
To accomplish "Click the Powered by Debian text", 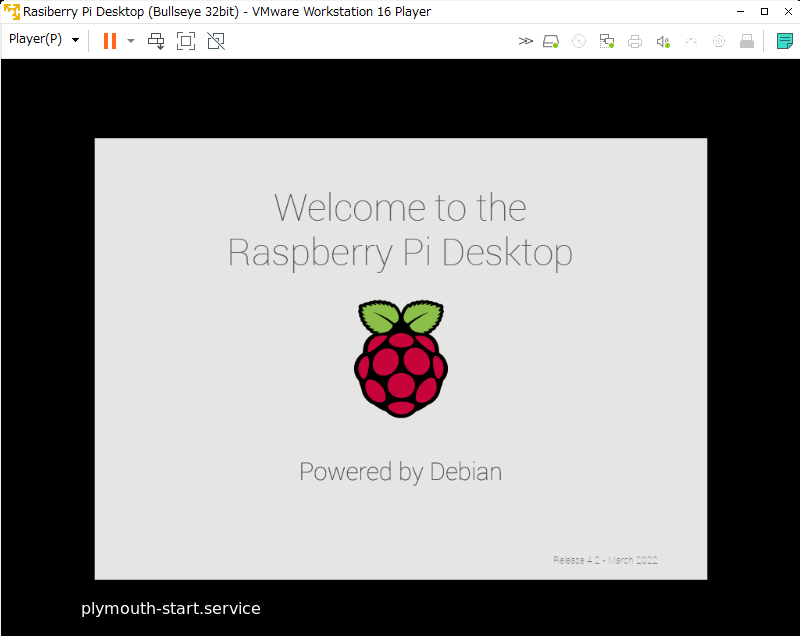I will coord(401,472).
